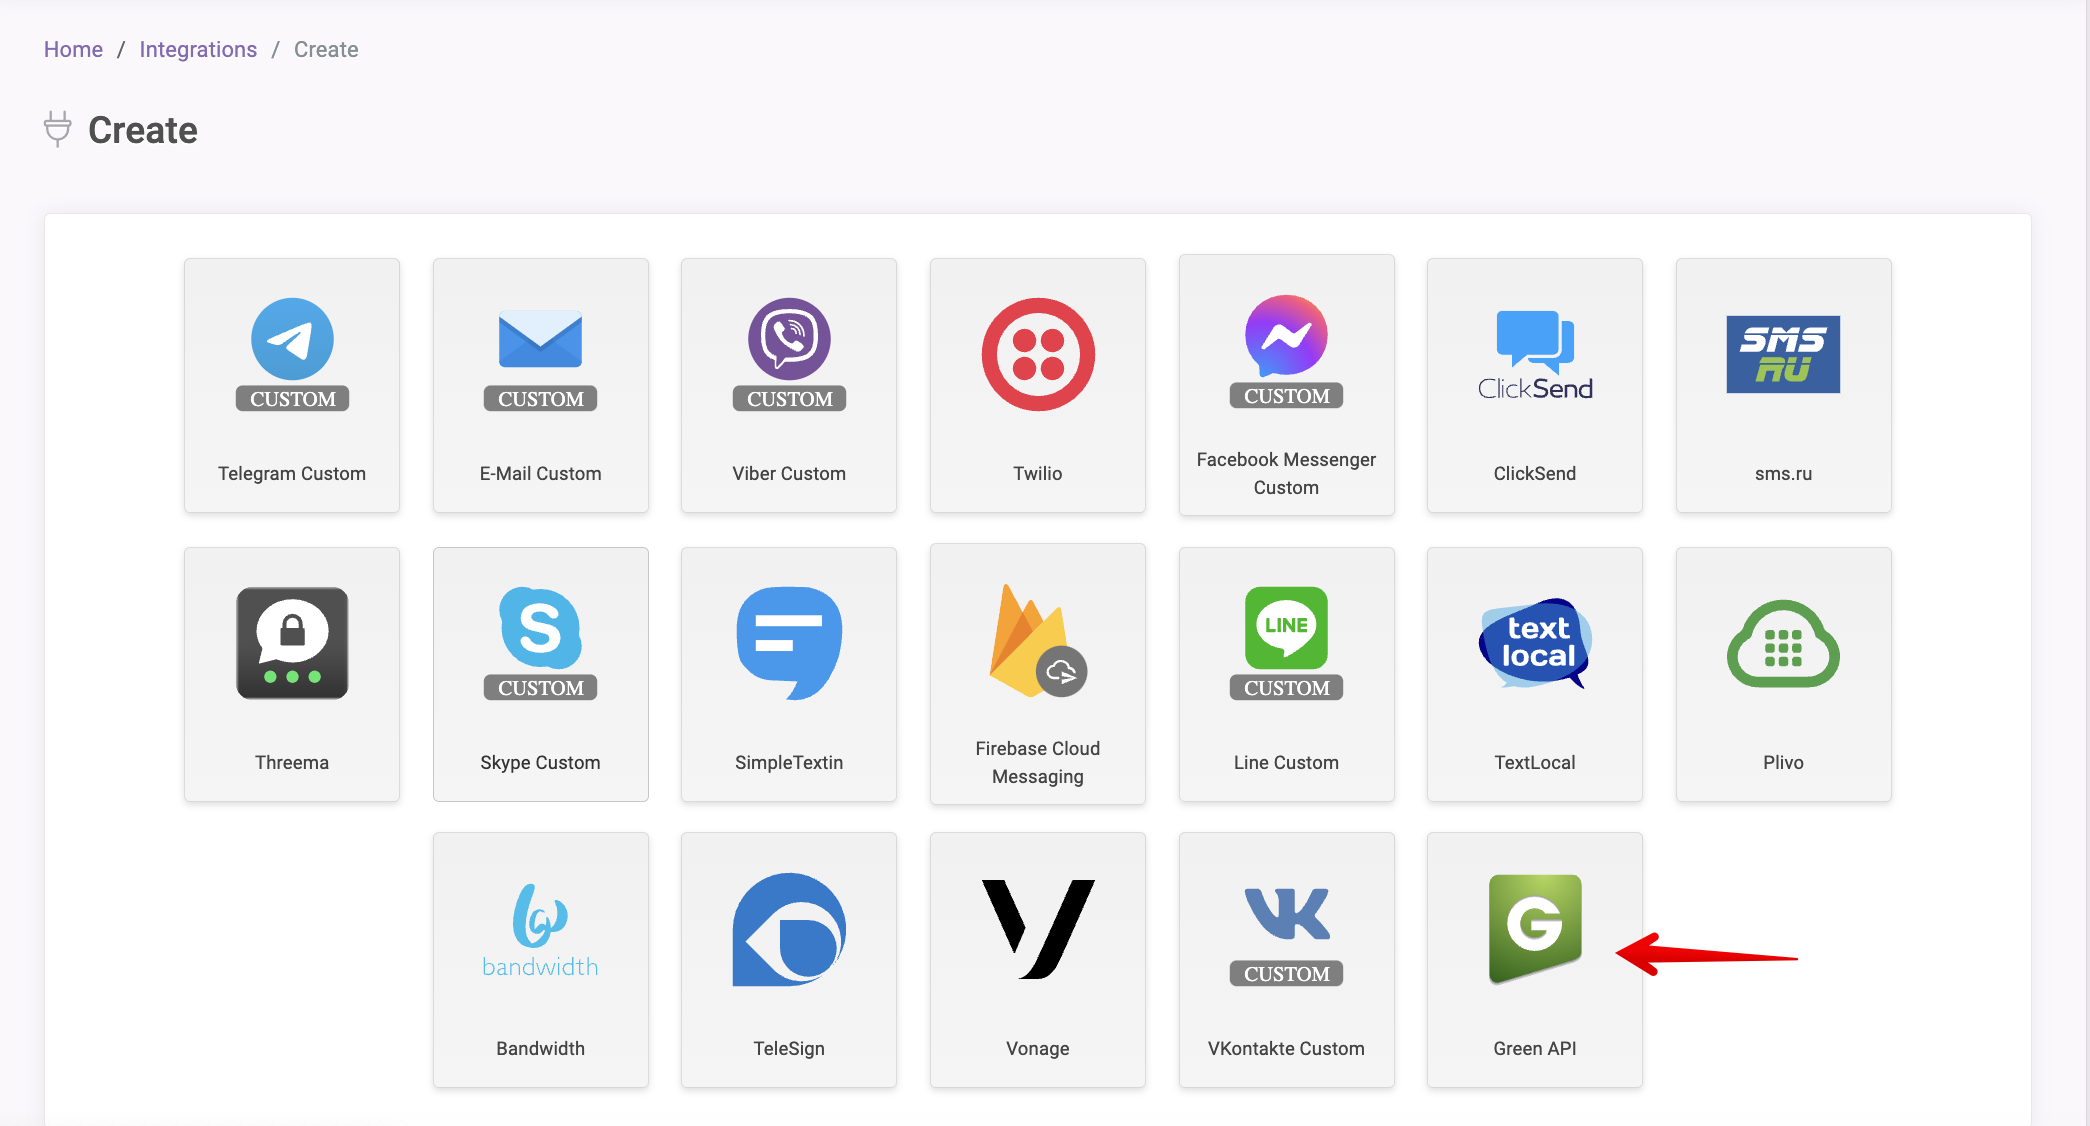Click the Integrations breadcrumb link
Image resolution: width=2090 pixels, height=1126 pixels.
point(198,49)
